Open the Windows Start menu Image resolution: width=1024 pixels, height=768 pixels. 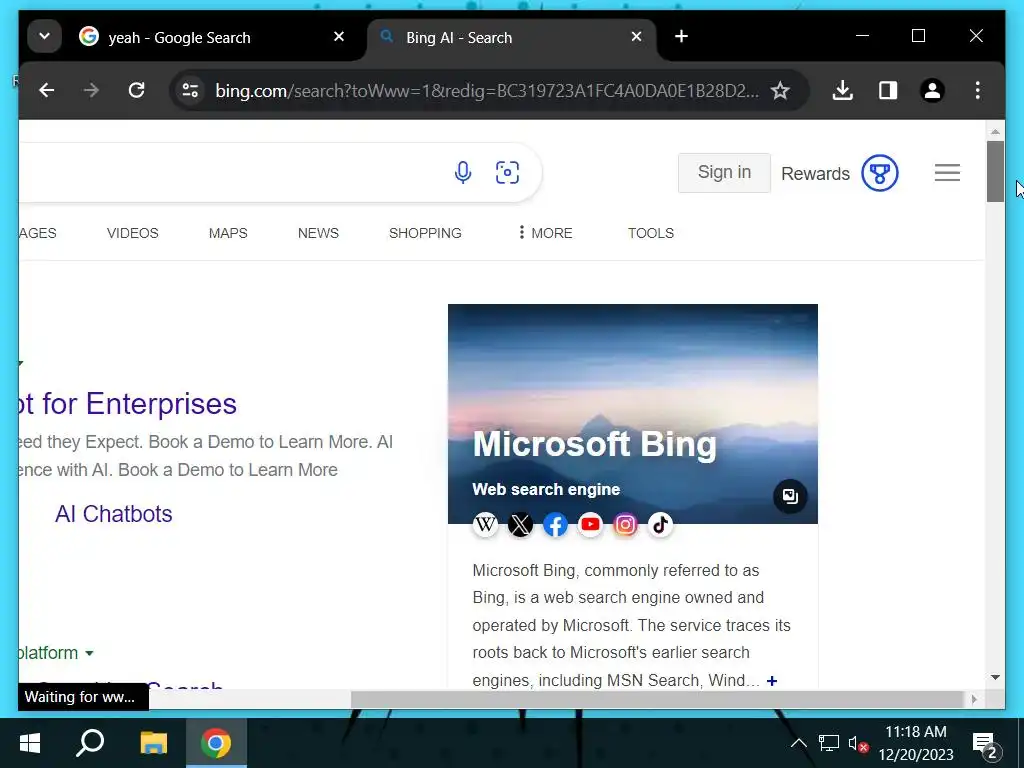29,743
